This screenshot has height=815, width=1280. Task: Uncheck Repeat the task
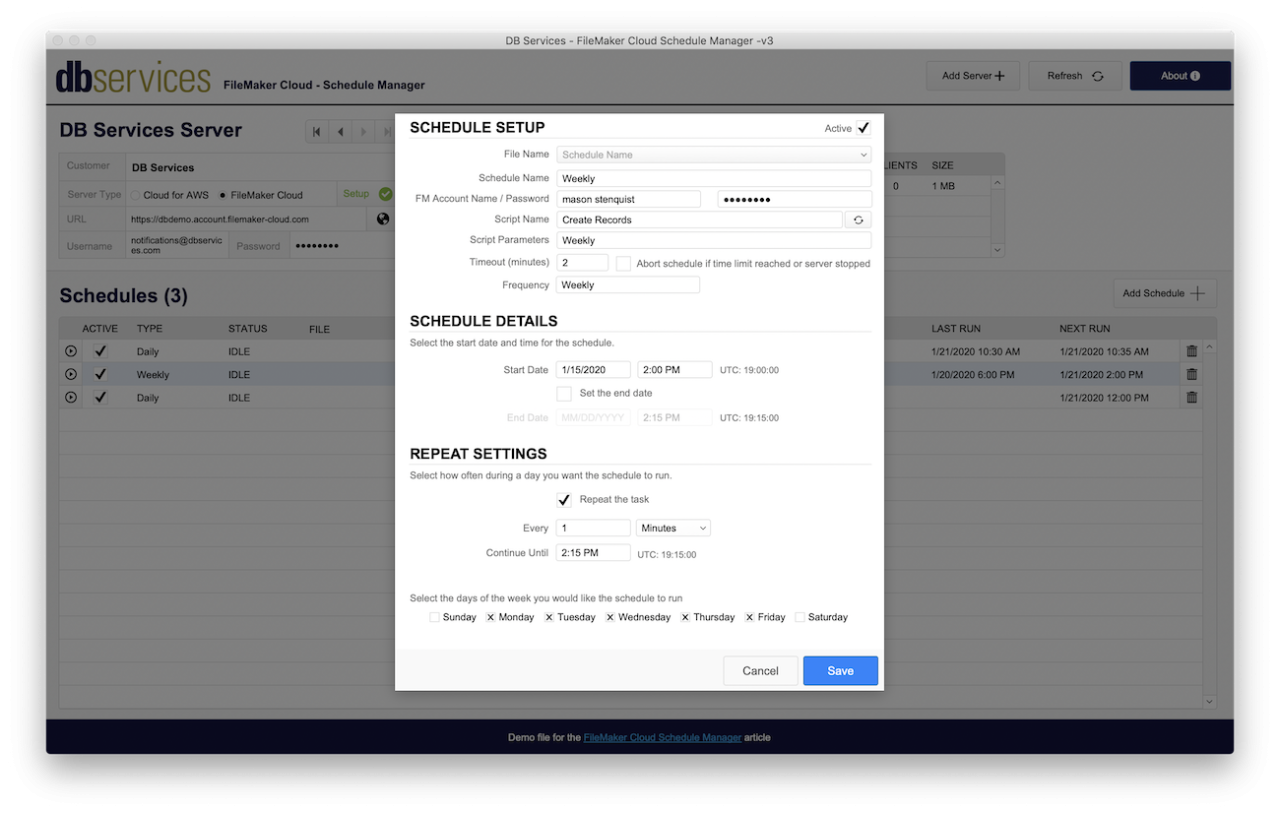click(x=564, y=500)
